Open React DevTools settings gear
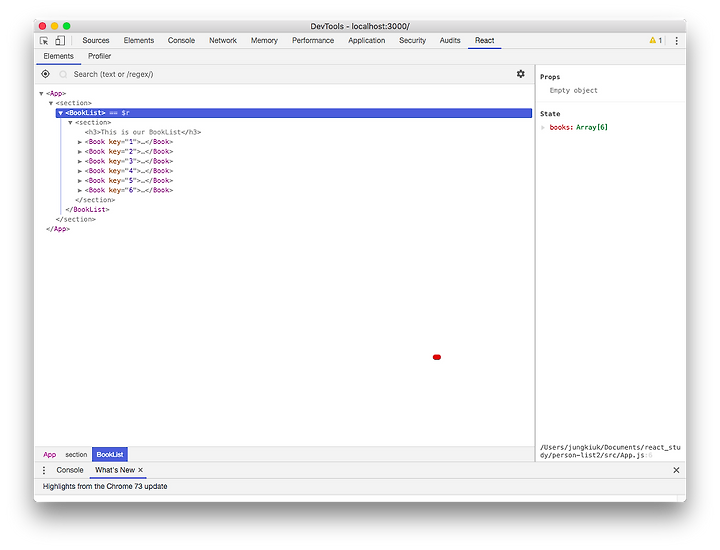 pyautogui.click(x=520, y=74)
